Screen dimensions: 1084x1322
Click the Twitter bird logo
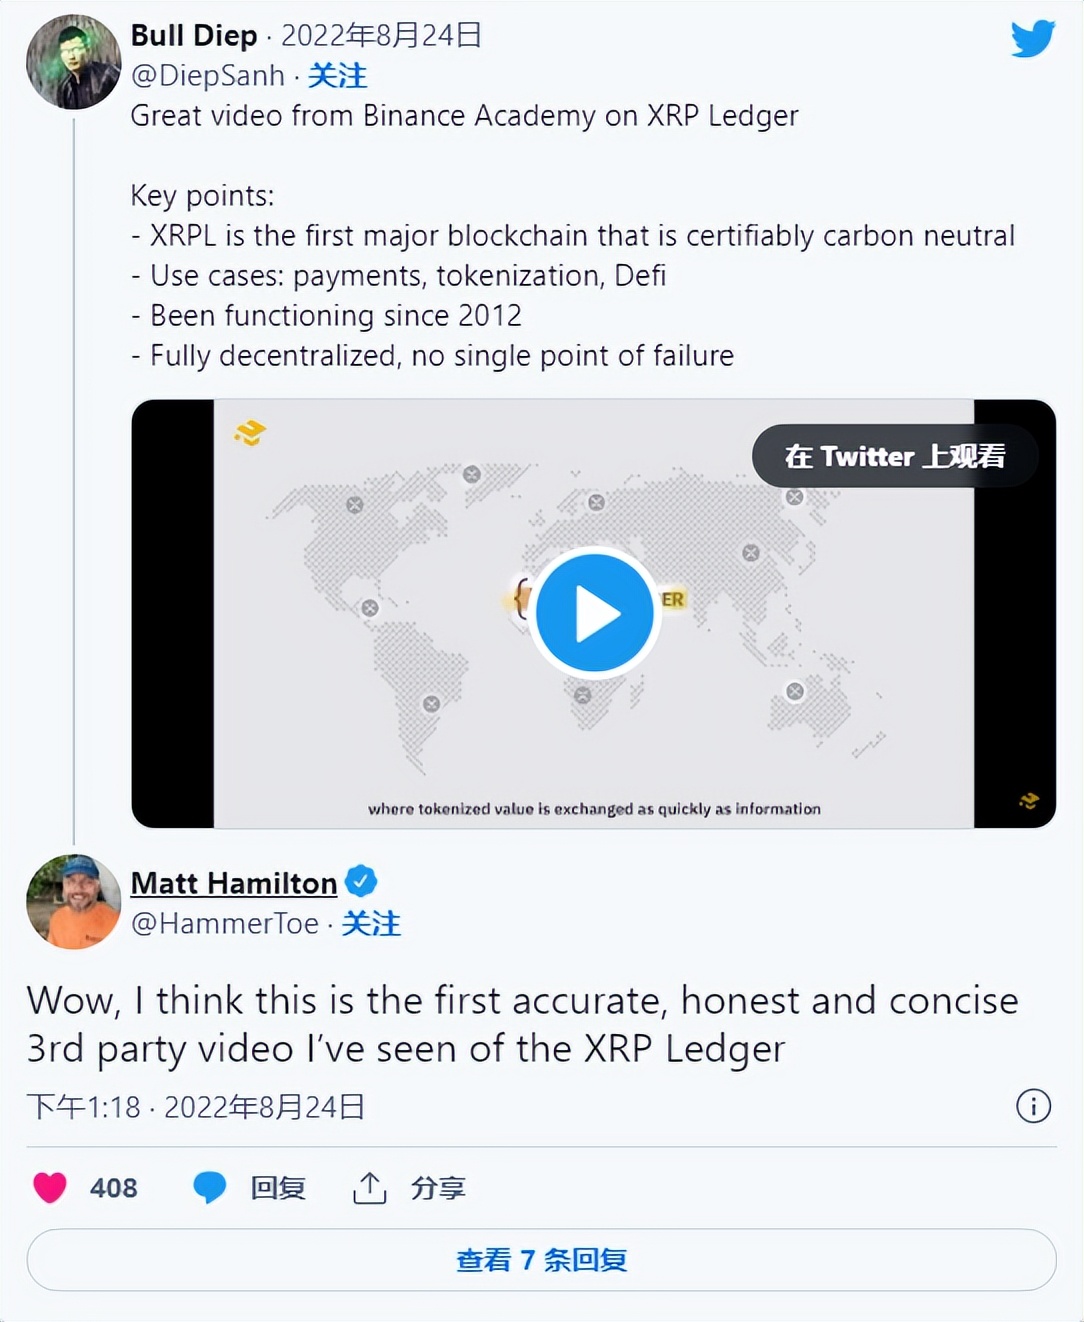click(1031, 38)
